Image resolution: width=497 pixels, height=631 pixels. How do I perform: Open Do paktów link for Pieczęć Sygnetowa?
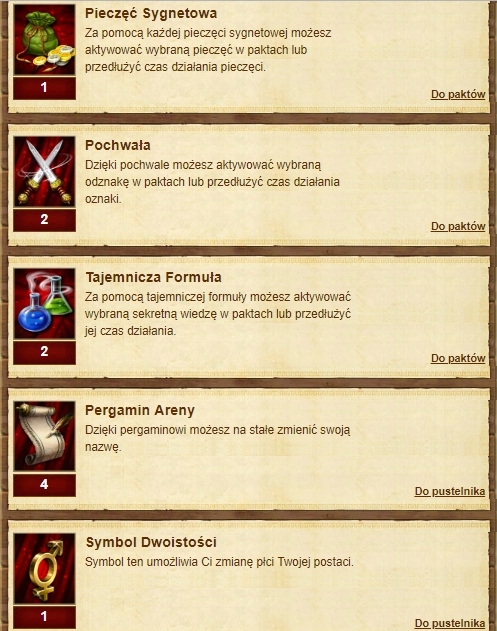[458, 94]
